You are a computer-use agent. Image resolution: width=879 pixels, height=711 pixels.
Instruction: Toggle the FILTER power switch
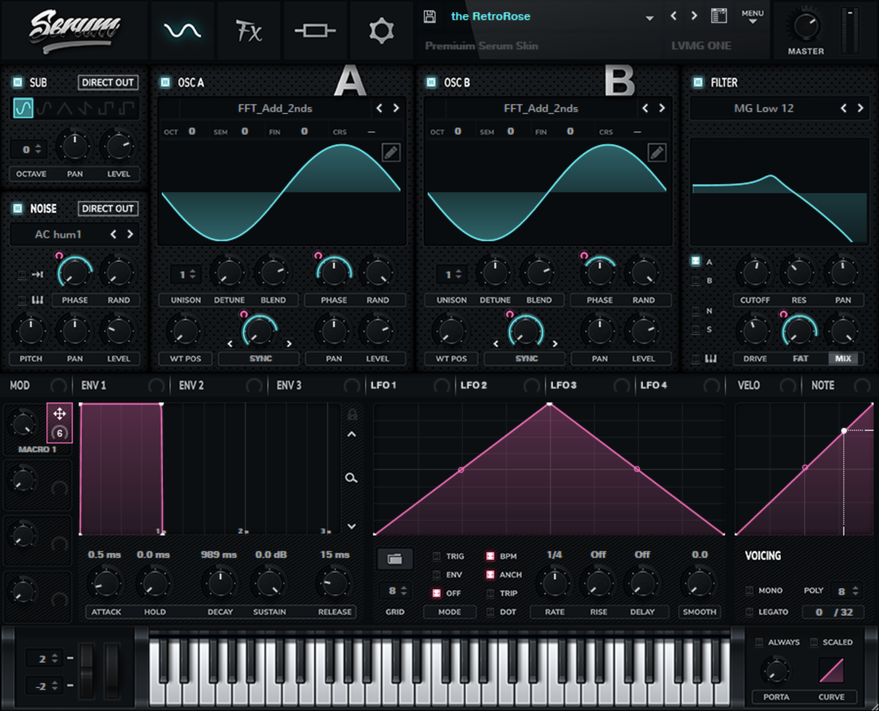tap(698, 82)
